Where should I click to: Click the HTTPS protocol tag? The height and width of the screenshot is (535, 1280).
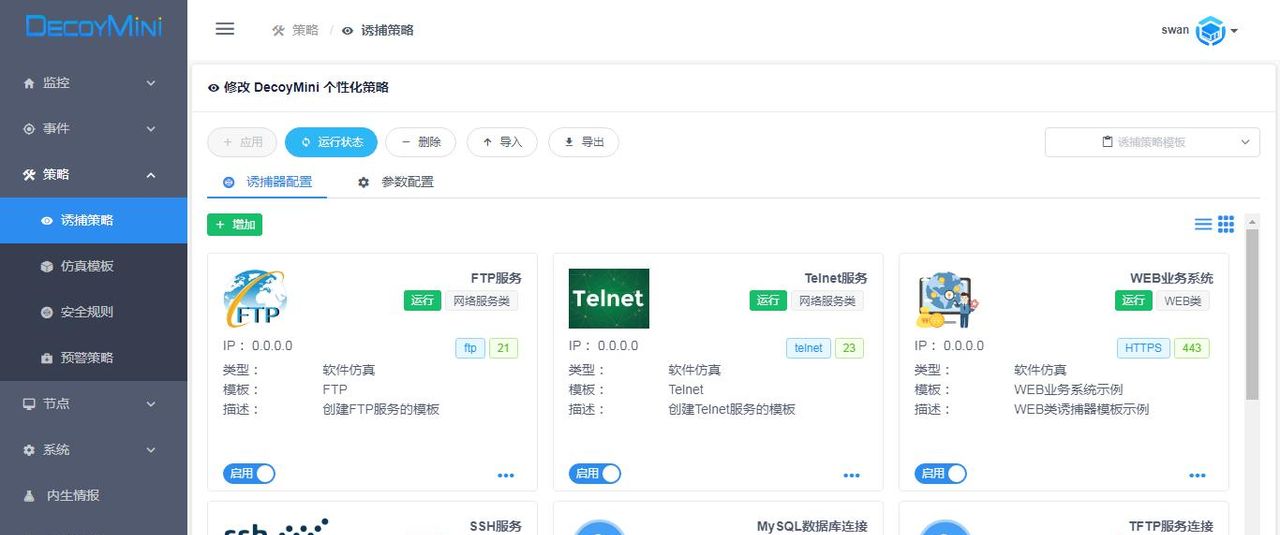click(1143, 349)
